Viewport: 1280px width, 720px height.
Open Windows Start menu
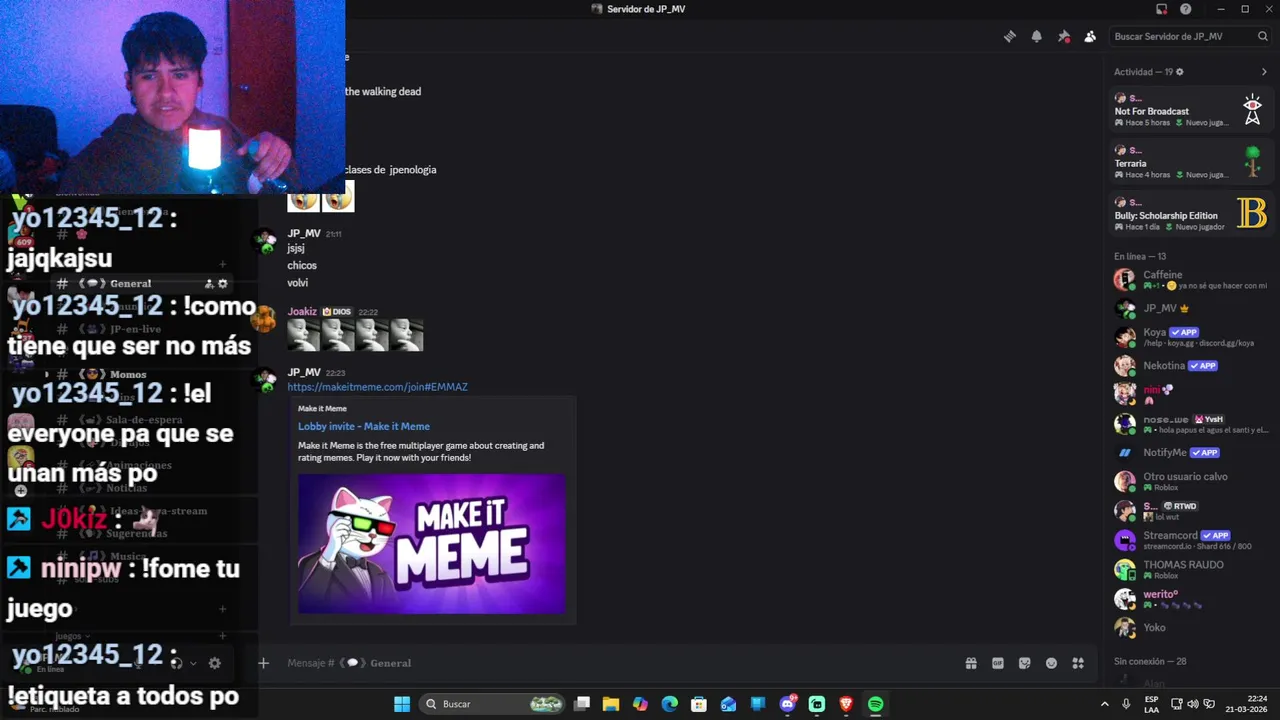tap(401, 704)
